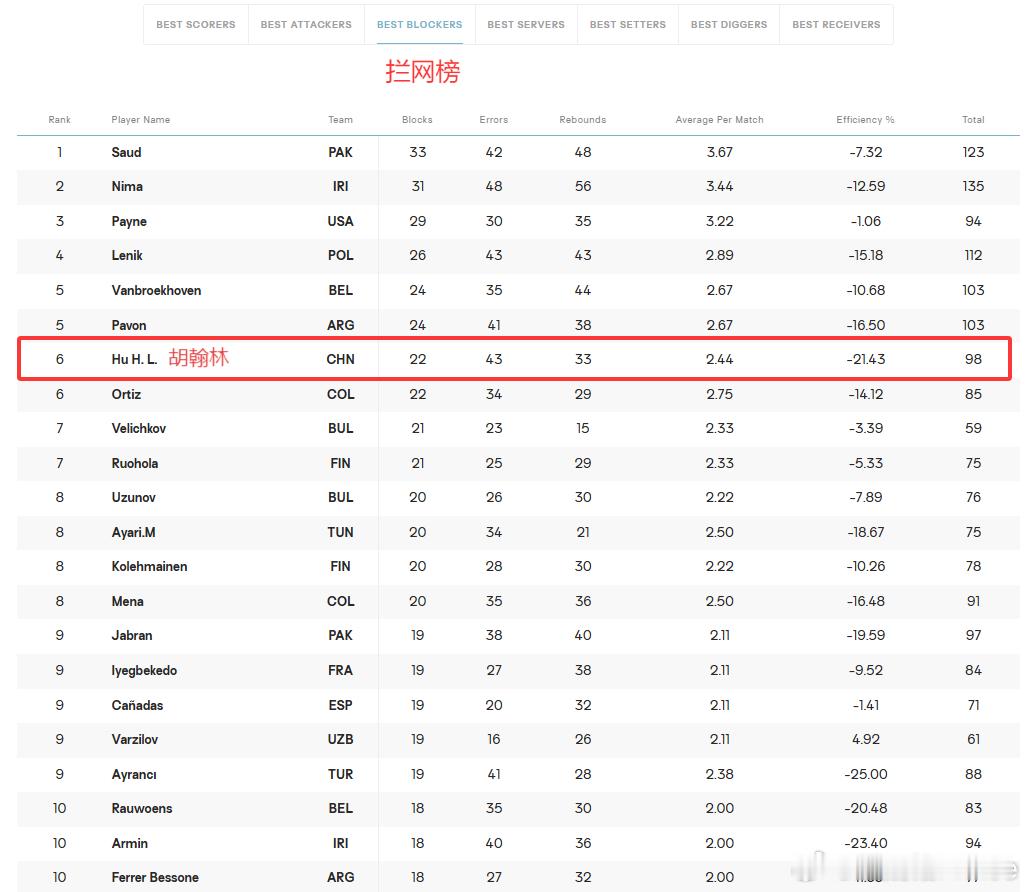Open Vanbroekhoven player entry
Image resolution: width=1028 pixels, height=892 pixels.
pyautogui.click(x=156, y=290)
